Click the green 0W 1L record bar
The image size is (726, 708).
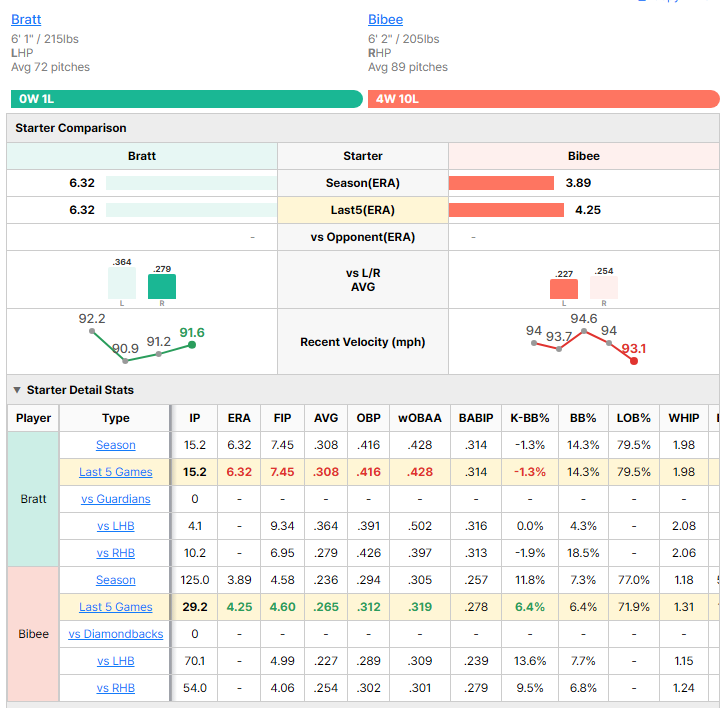[187, 99]
